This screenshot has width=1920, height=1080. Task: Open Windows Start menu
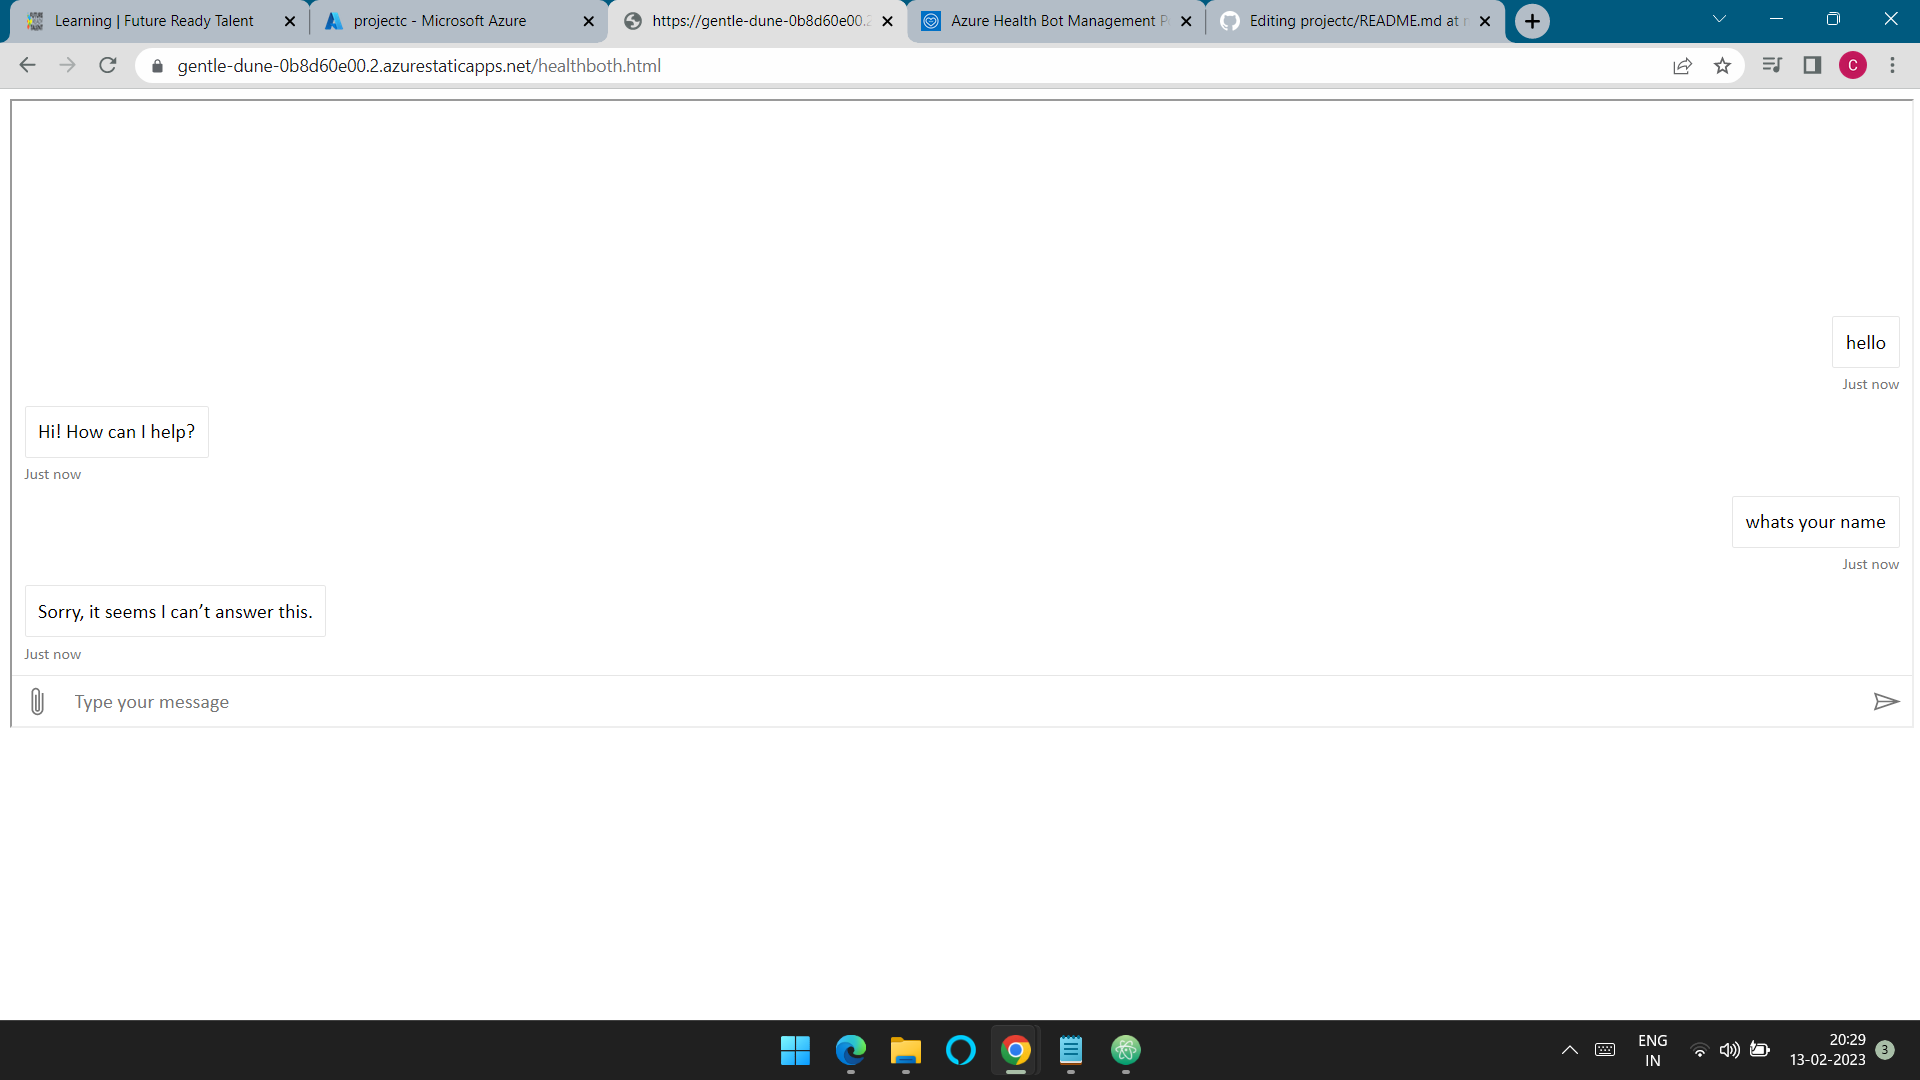pos(795,1050)
